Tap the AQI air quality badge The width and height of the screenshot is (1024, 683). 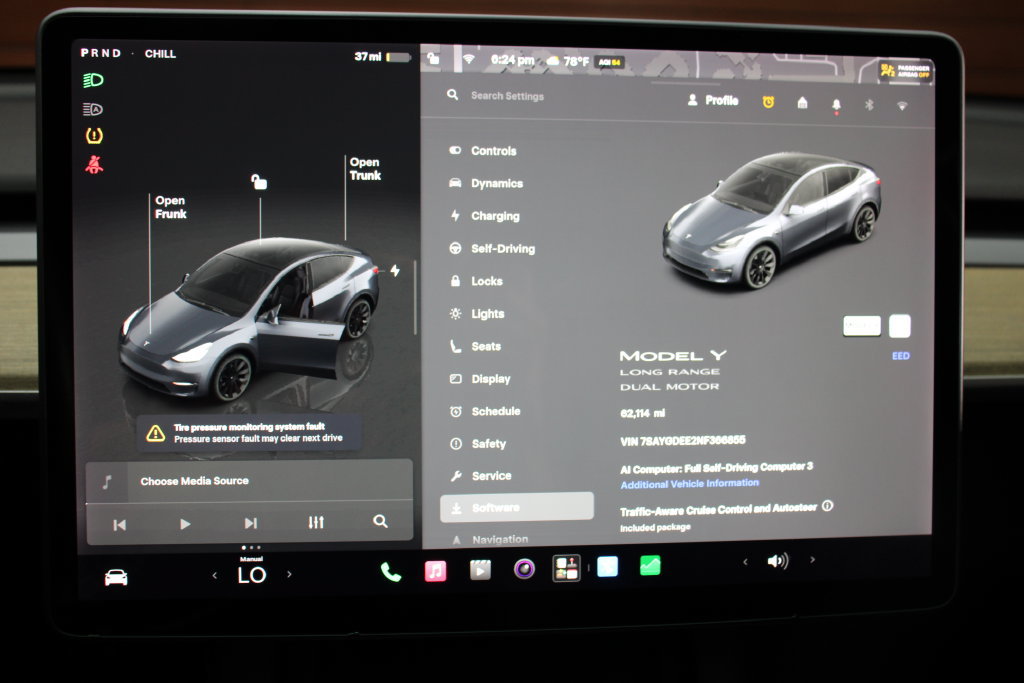click(x=610, y=62)
